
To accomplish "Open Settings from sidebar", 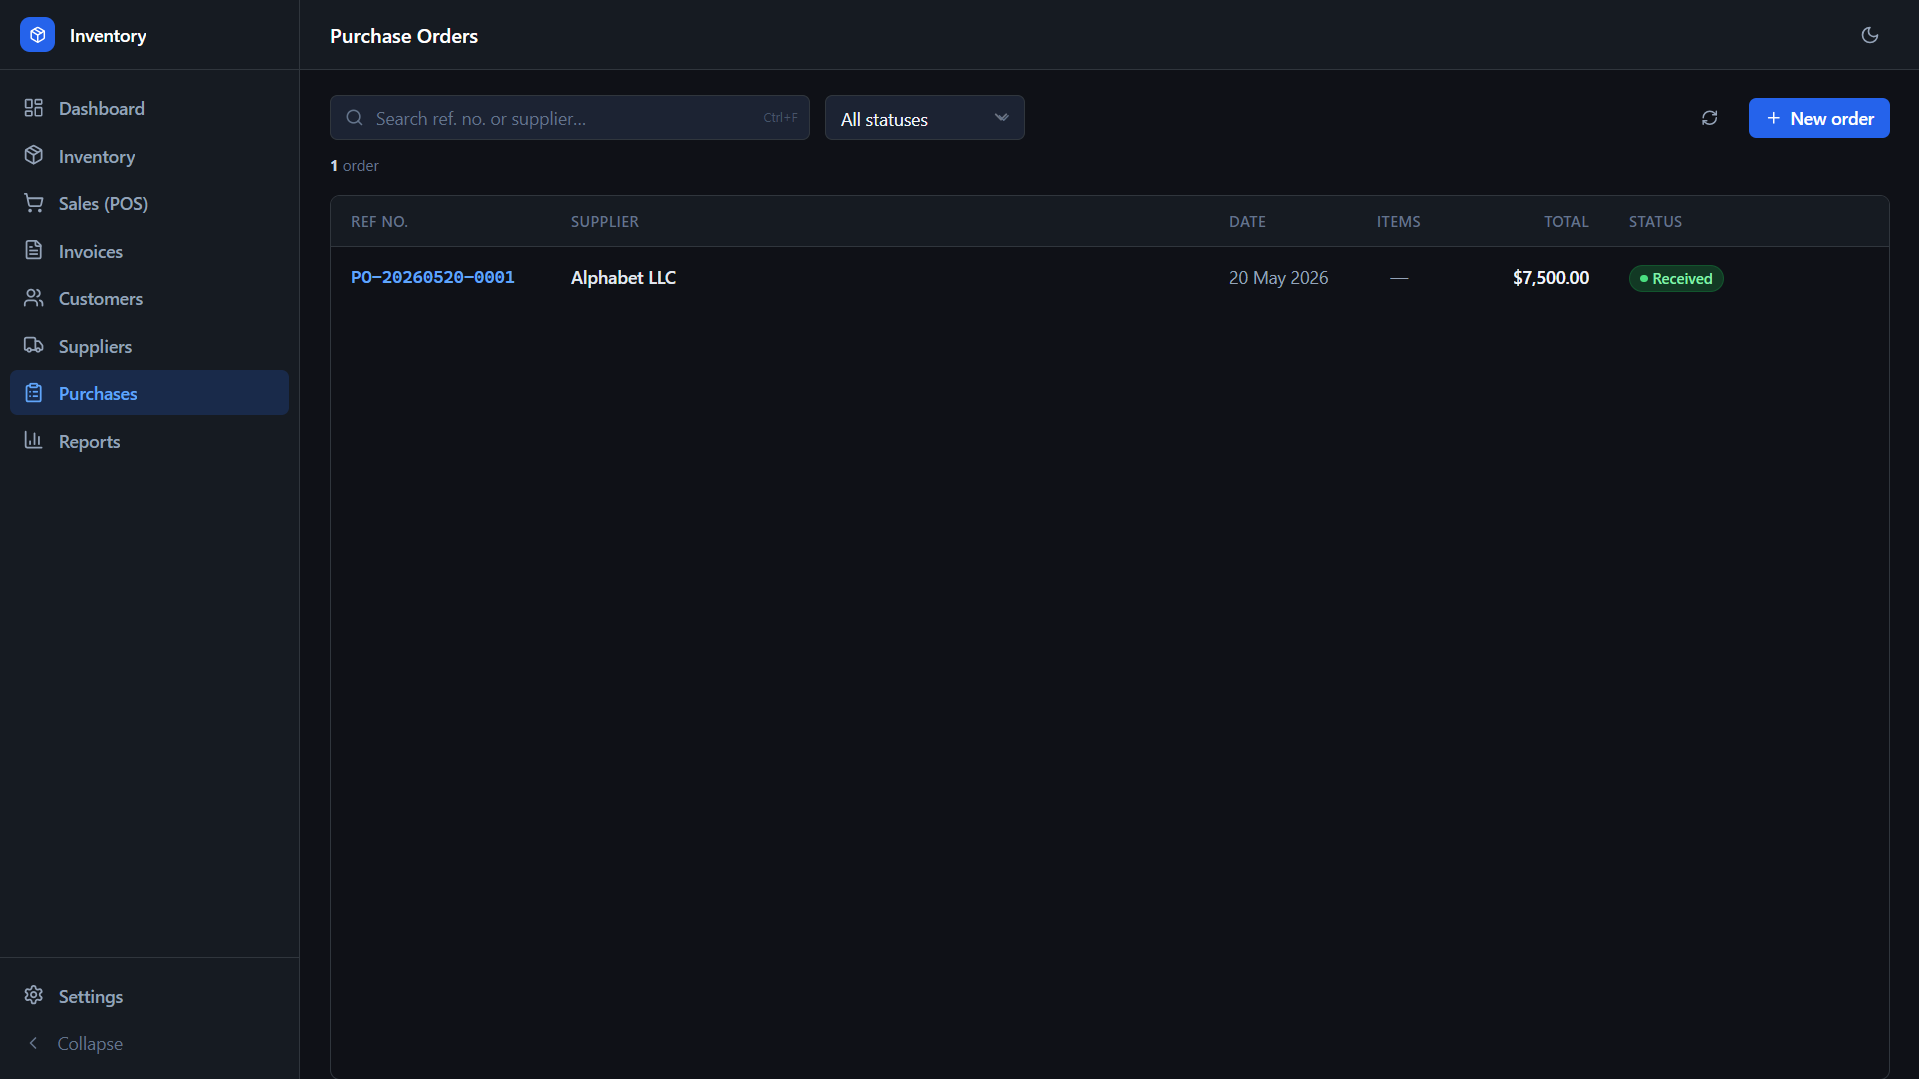I will coord(149,996).
